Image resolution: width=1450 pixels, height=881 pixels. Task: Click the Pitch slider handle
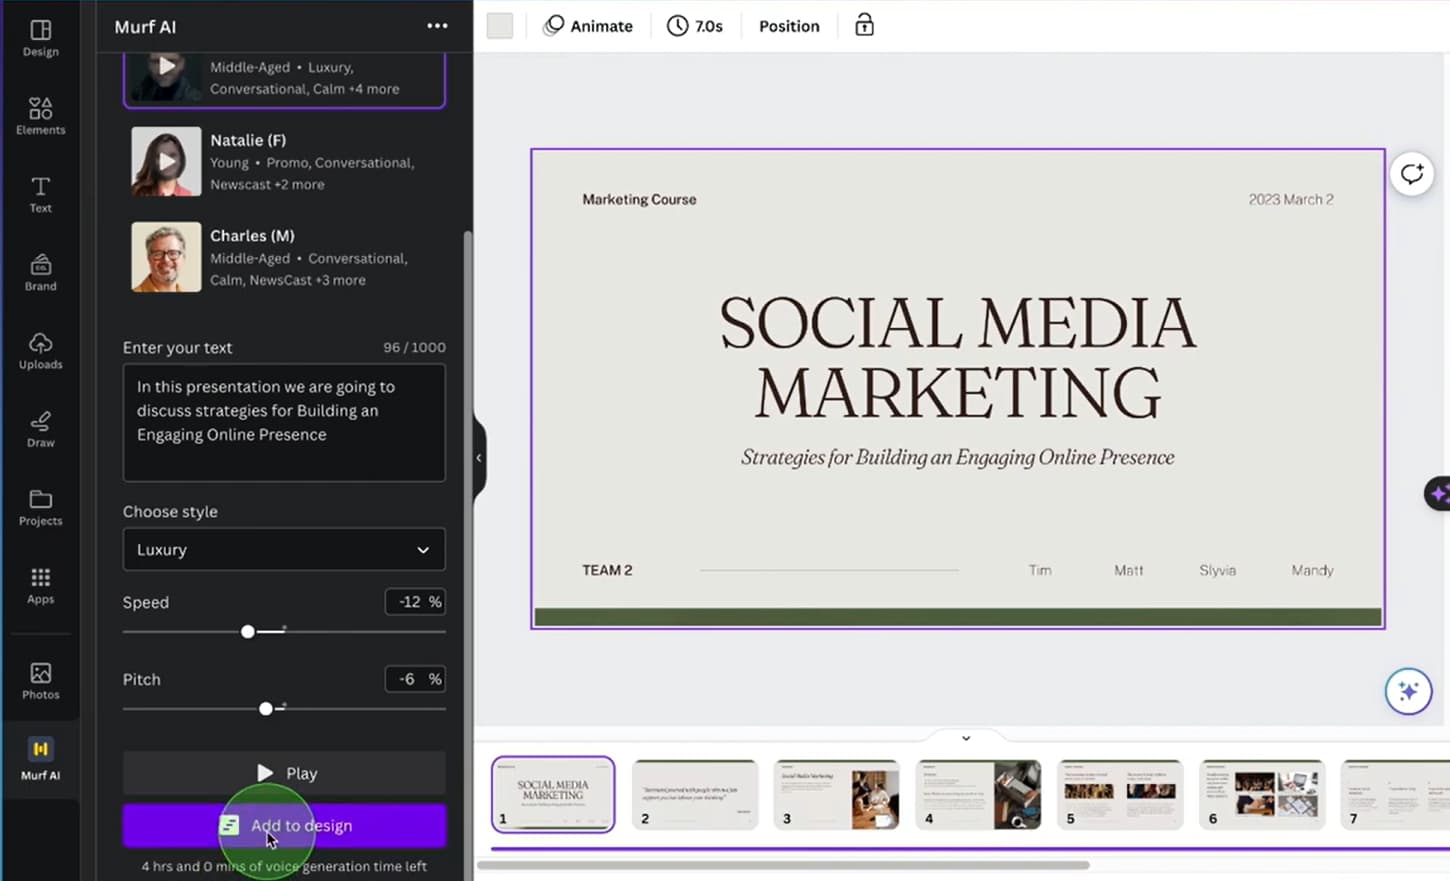tap(266, 709)
